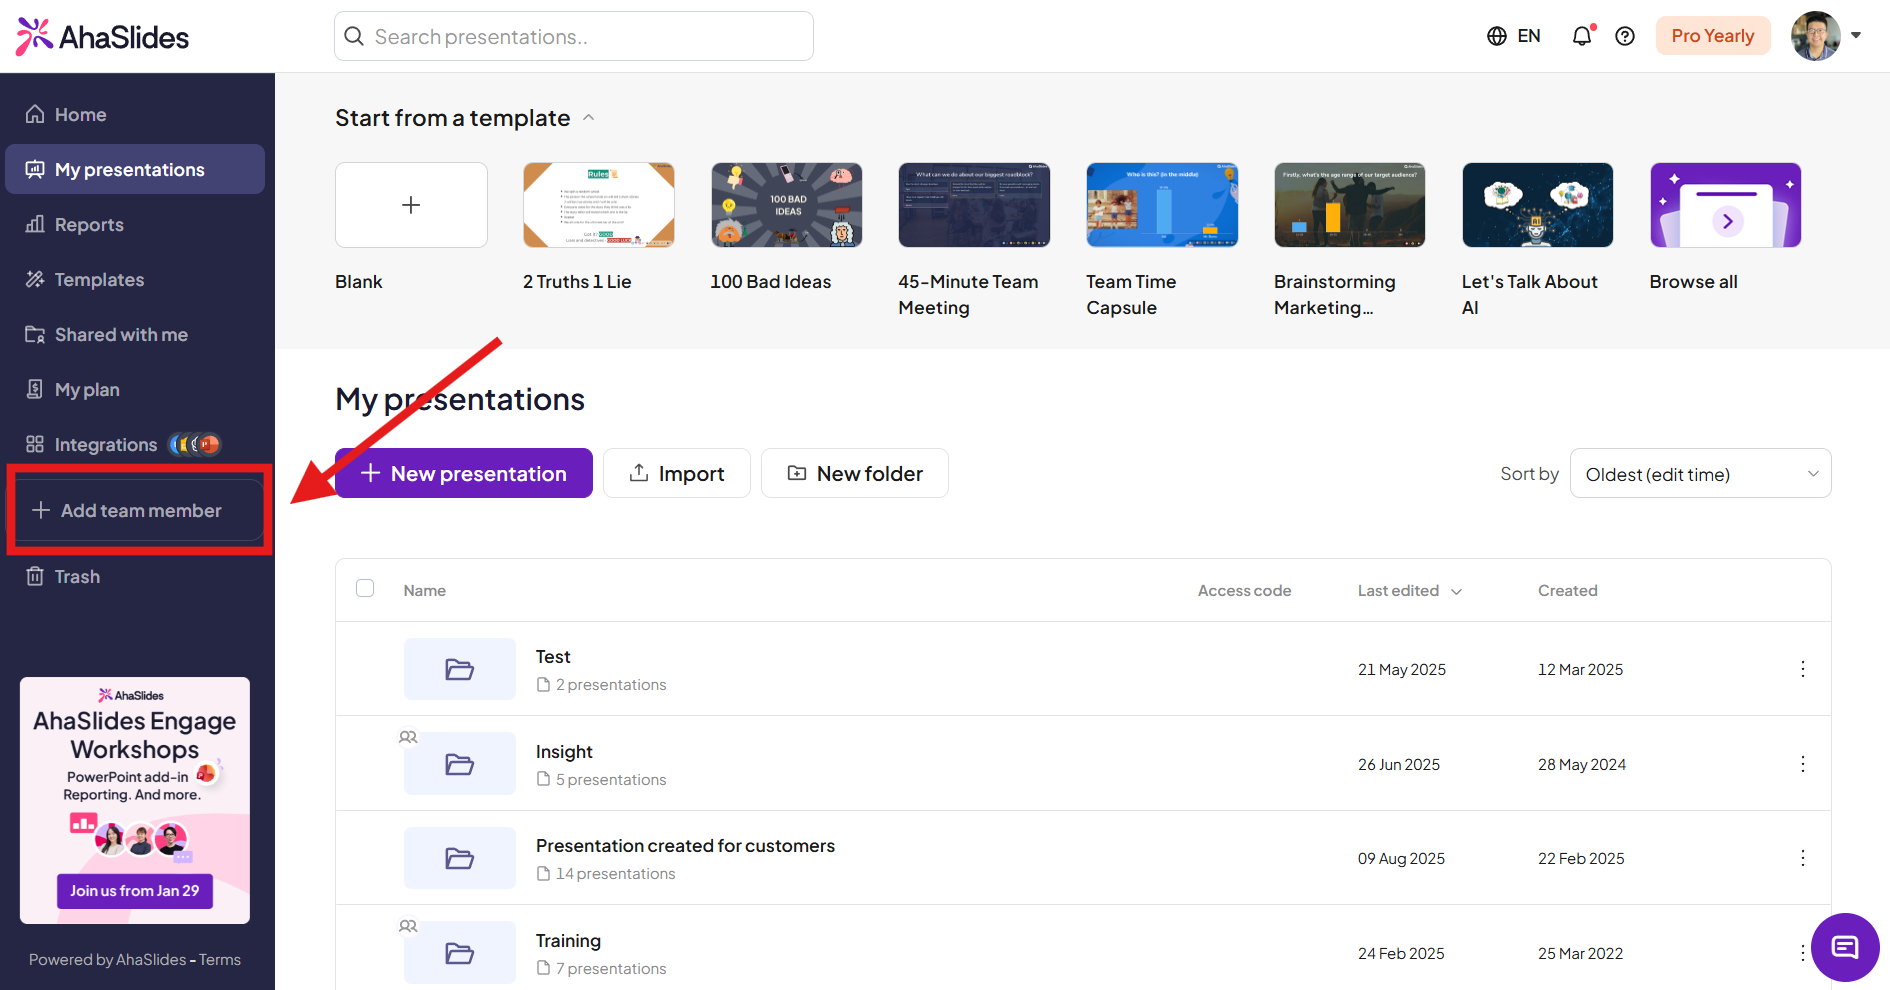This screenshot has height=990, width=1890.
Task: Focus the Search presentations field
Action: point(574,37)
